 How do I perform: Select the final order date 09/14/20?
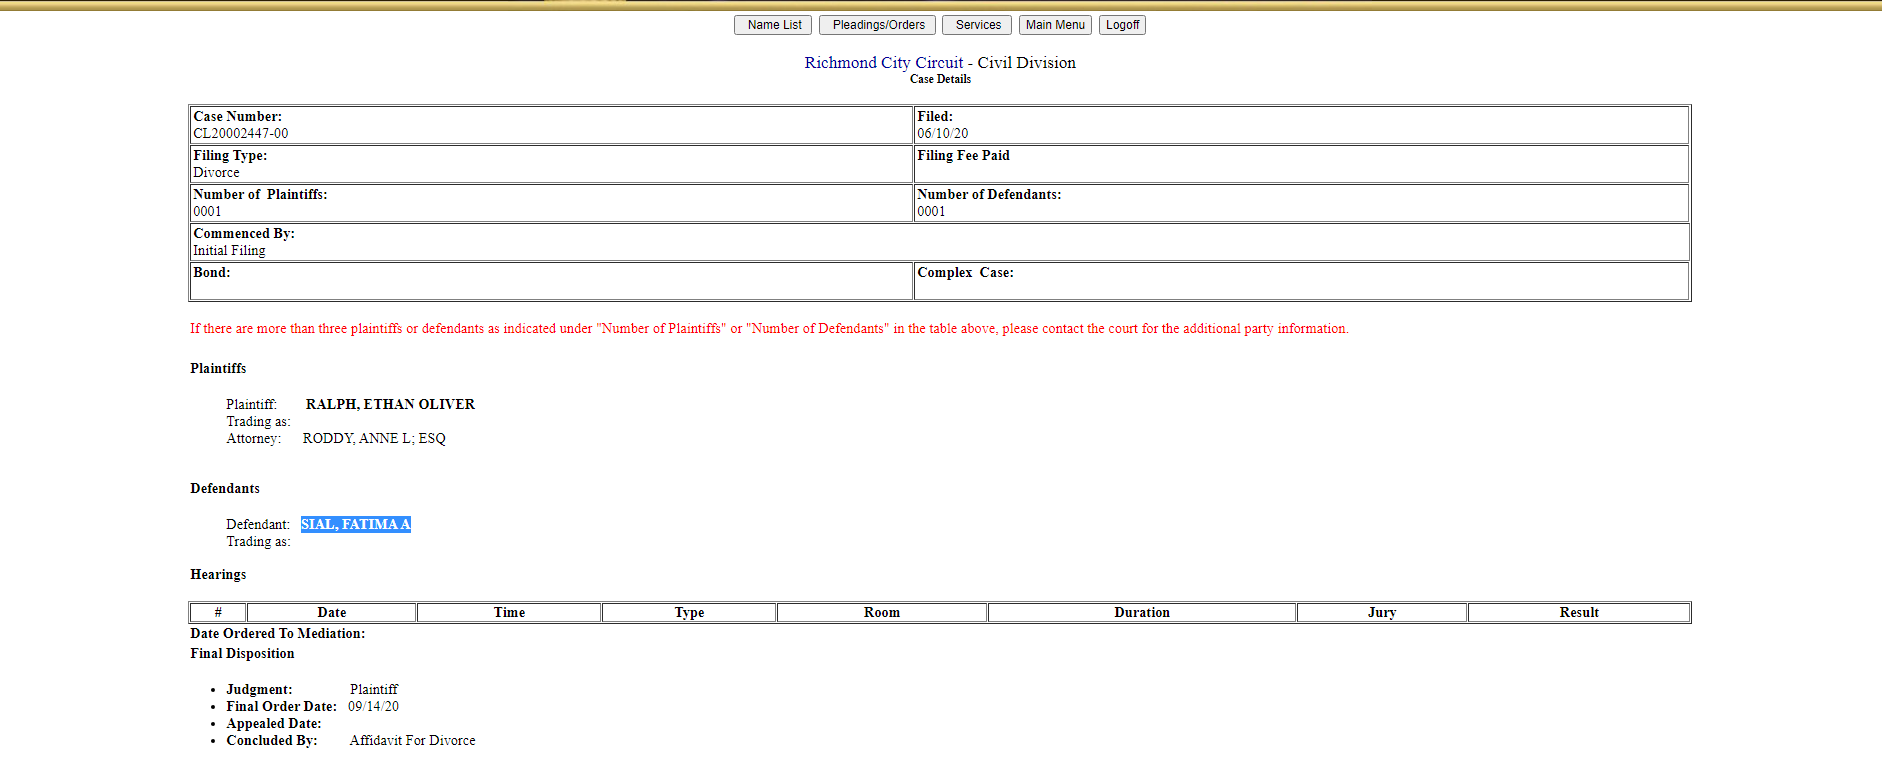(373, 706)
